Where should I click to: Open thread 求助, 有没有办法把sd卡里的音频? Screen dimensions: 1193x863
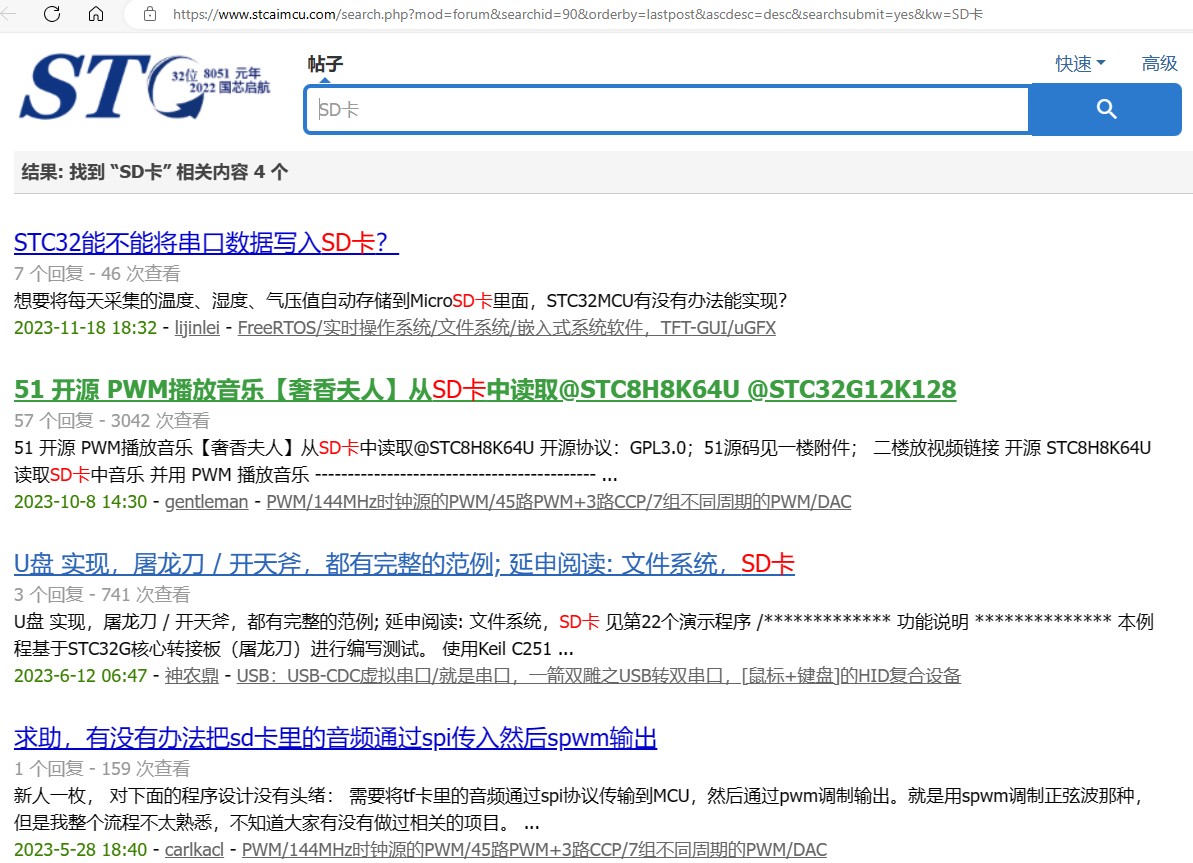pos(336,738)
